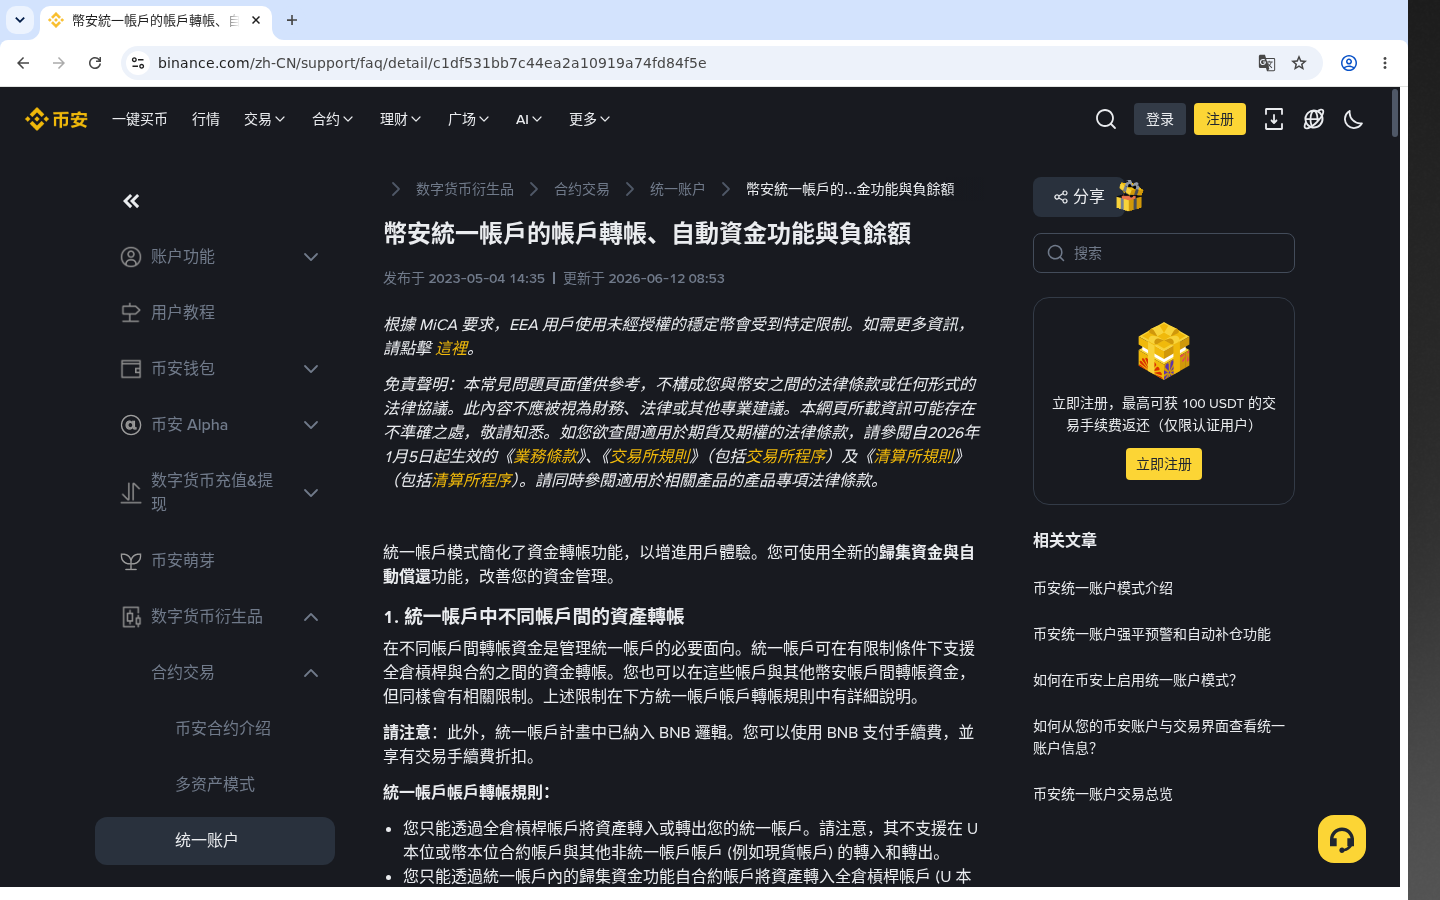The image size is (1440, 900).
Task: Click the 数字货币充值&提现 icon
Action: (131, 493)
